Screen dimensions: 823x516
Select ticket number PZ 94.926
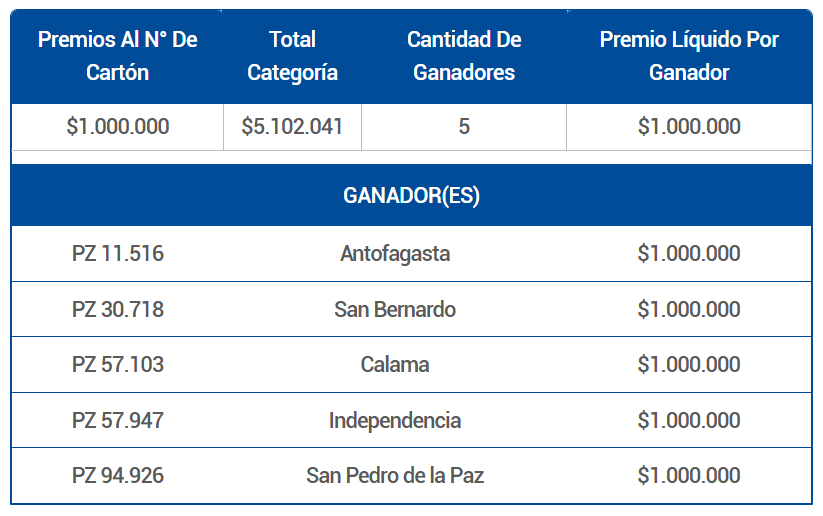tap(118, 476)
